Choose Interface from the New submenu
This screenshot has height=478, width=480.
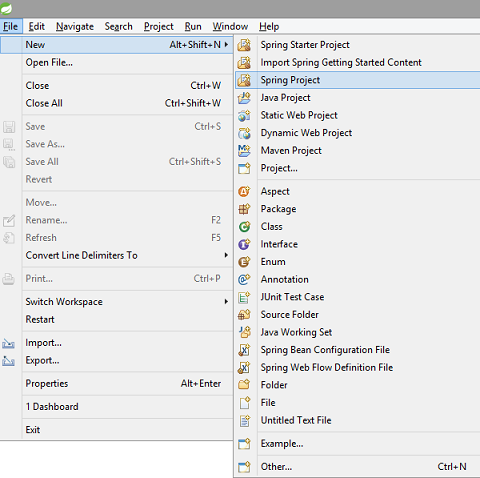click(358, 244)
